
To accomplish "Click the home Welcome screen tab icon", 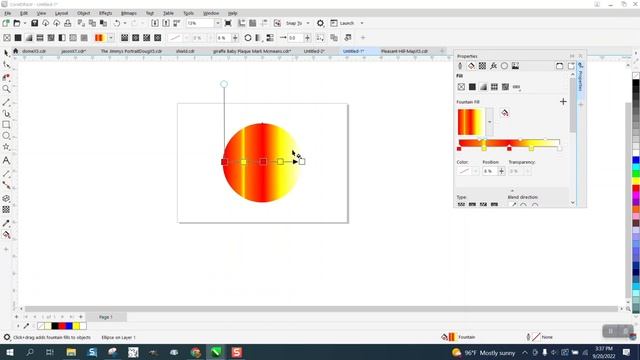I will click(16, 51).
